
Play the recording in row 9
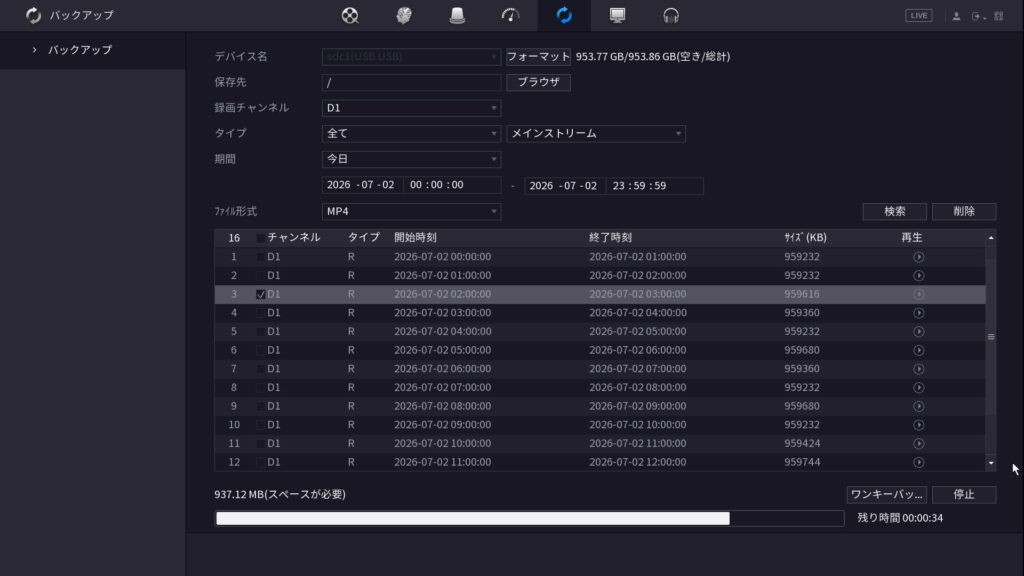click(x=918, y=406)
